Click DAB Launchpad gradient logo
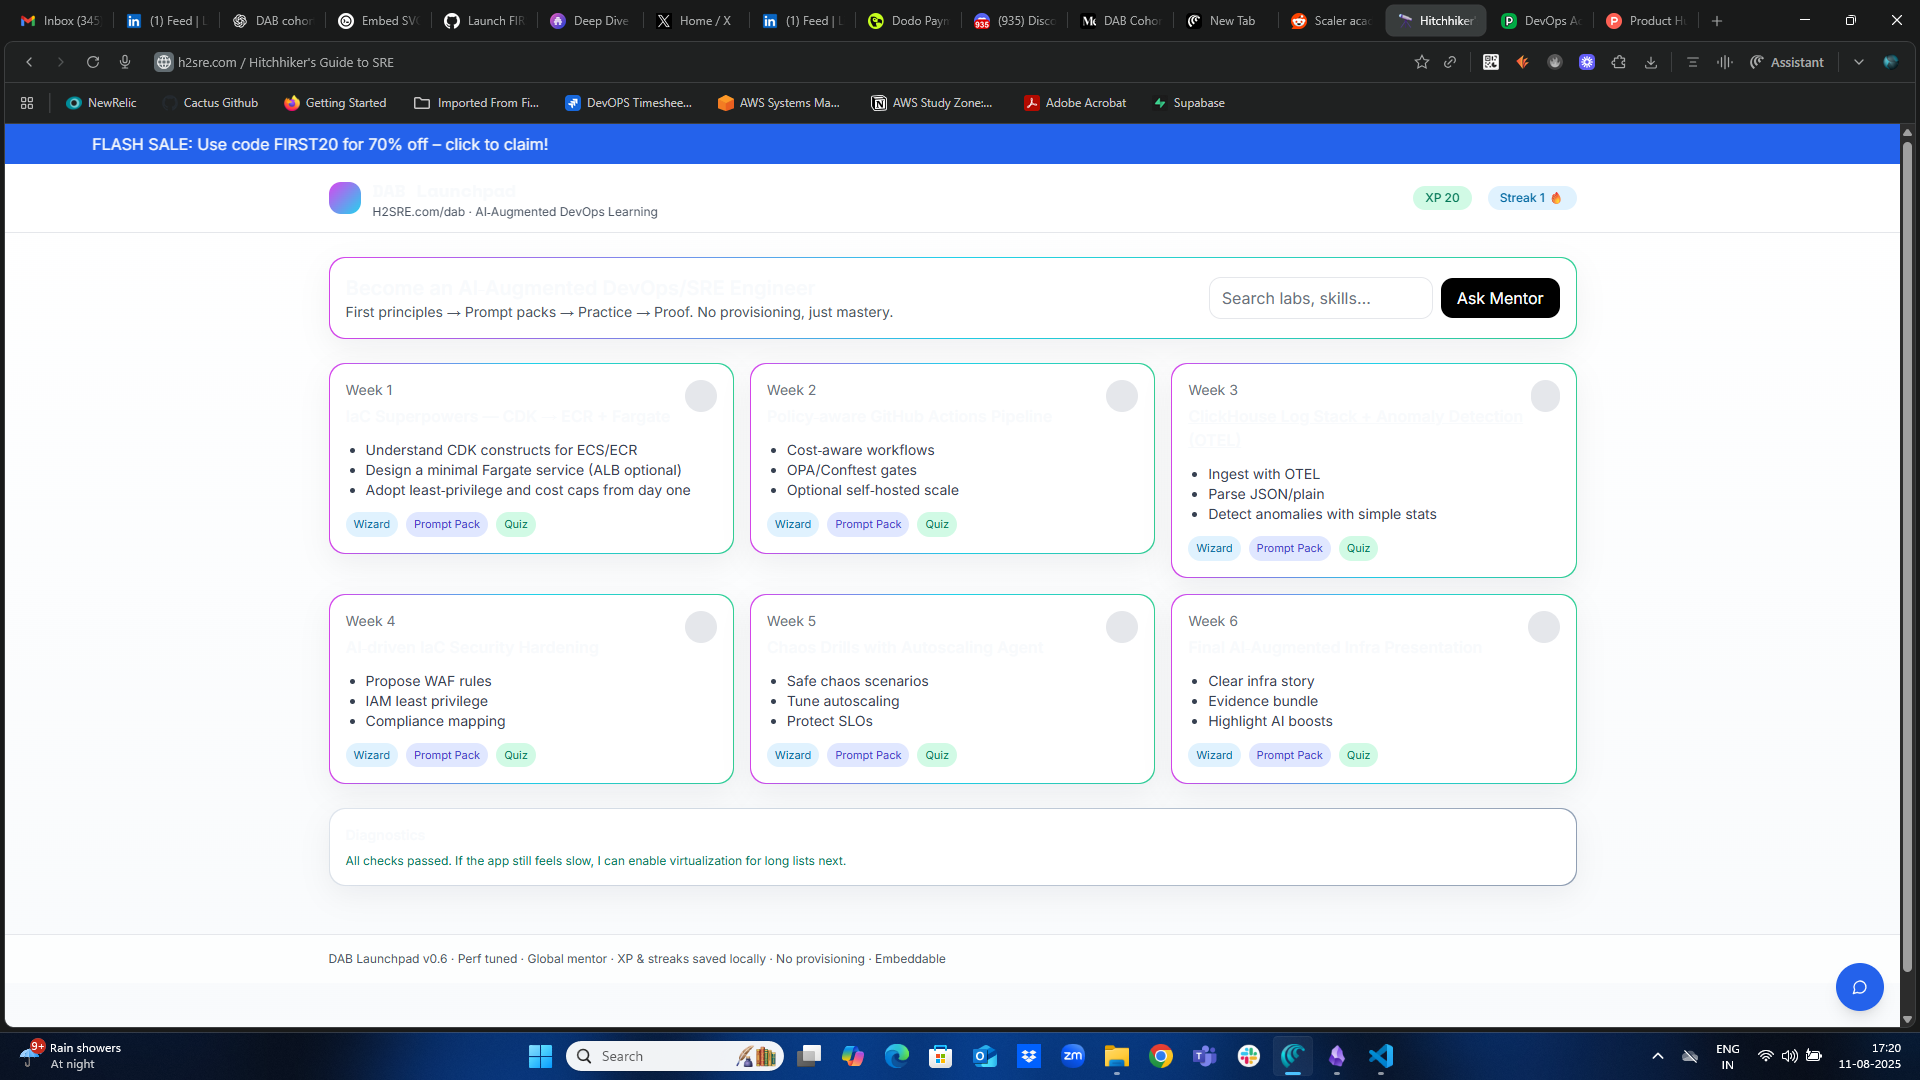The image size is (1920, 1080). click(344, 198)
